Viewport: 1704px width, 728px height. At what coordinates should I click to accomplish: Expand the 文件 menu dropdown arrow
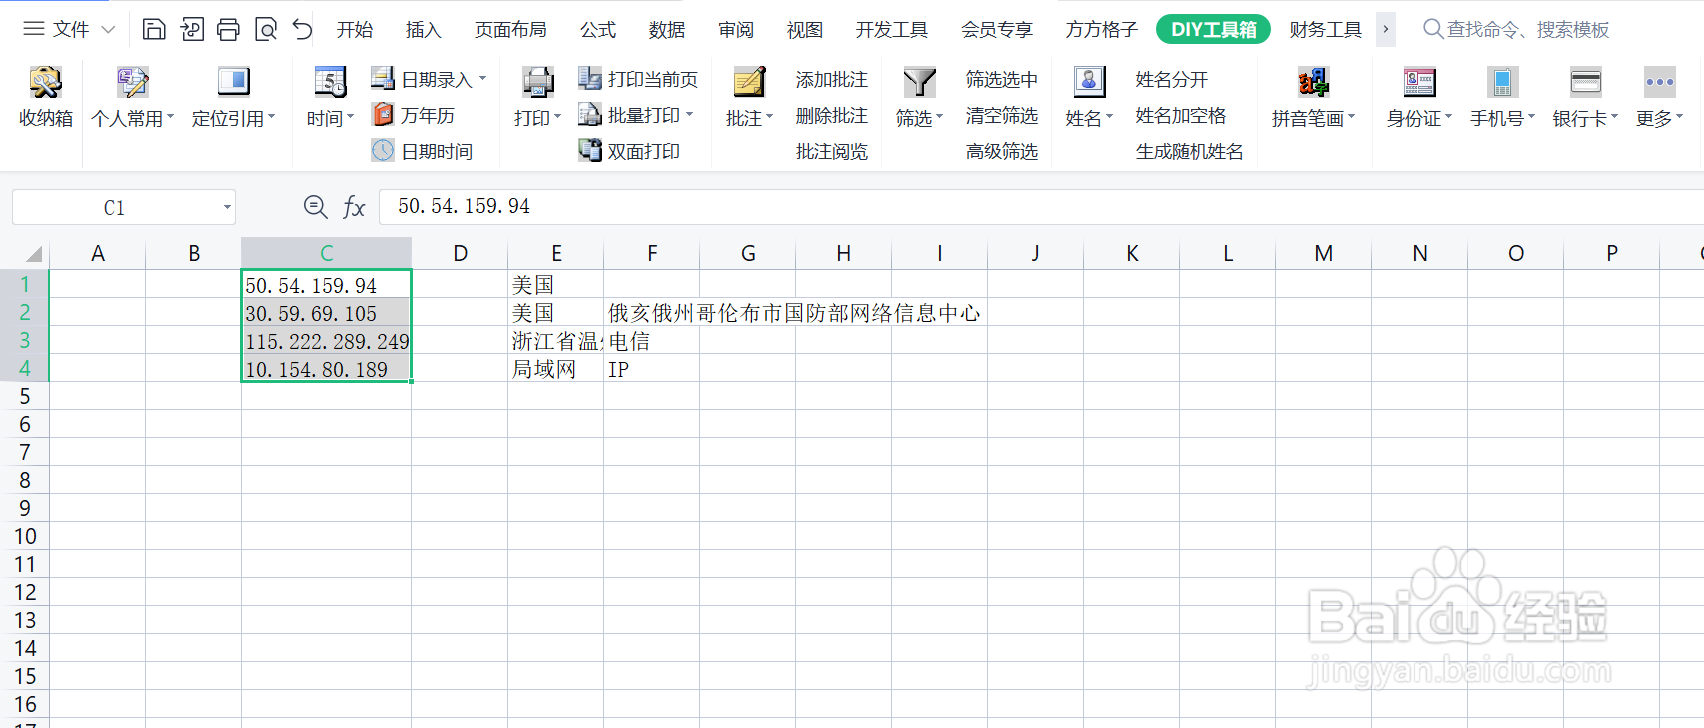[x=109, y=29]
